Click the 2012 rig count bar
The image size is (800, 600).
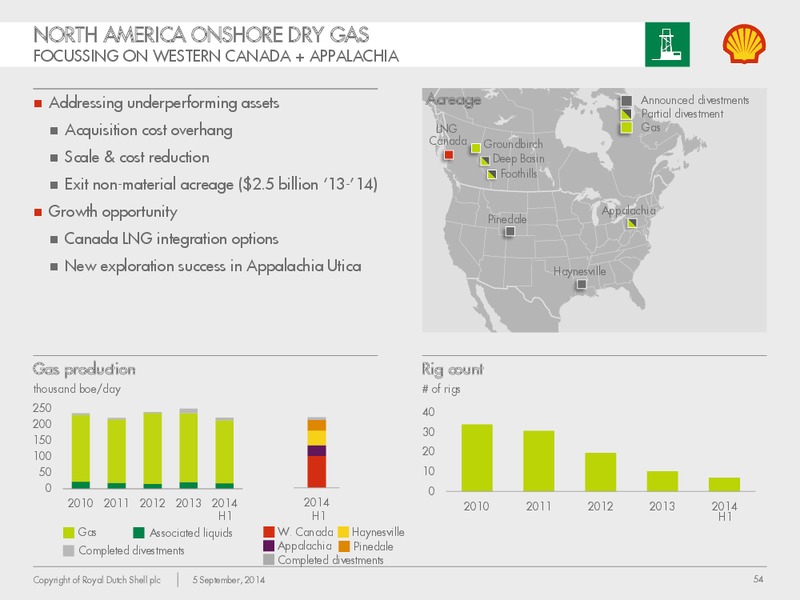point(601,472)
